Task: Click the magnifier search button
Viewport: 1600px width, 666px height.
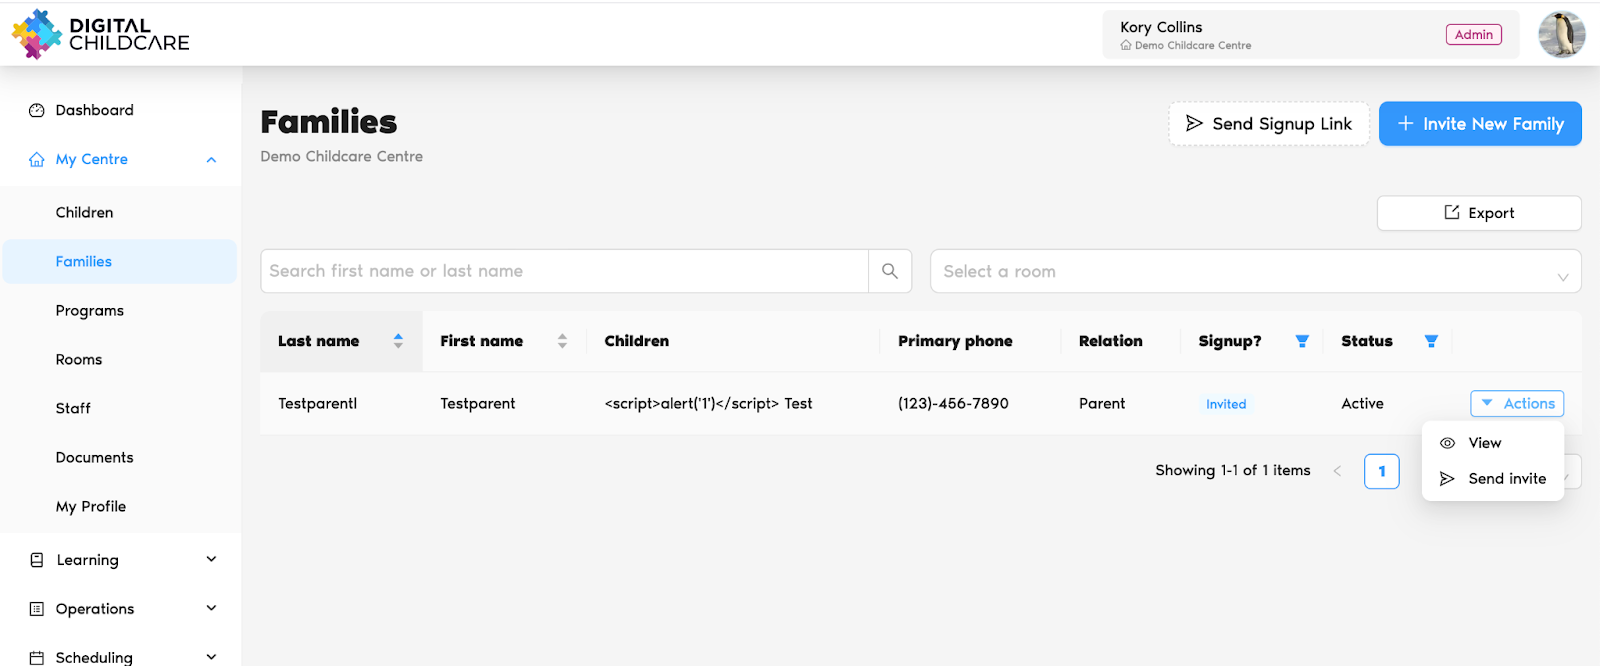Action: pos(890,271)
